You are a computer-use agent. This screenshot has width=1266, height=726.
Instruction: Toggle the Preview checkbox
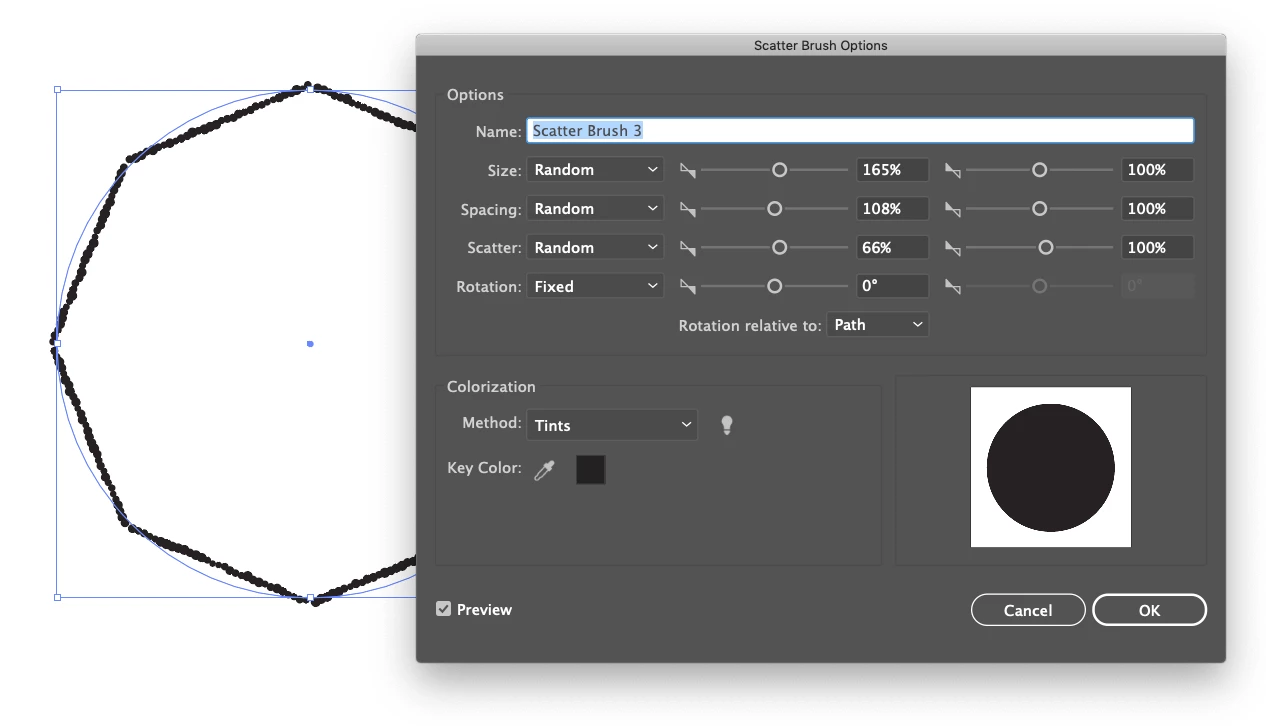pyautogui.click(x=444, y=609)
